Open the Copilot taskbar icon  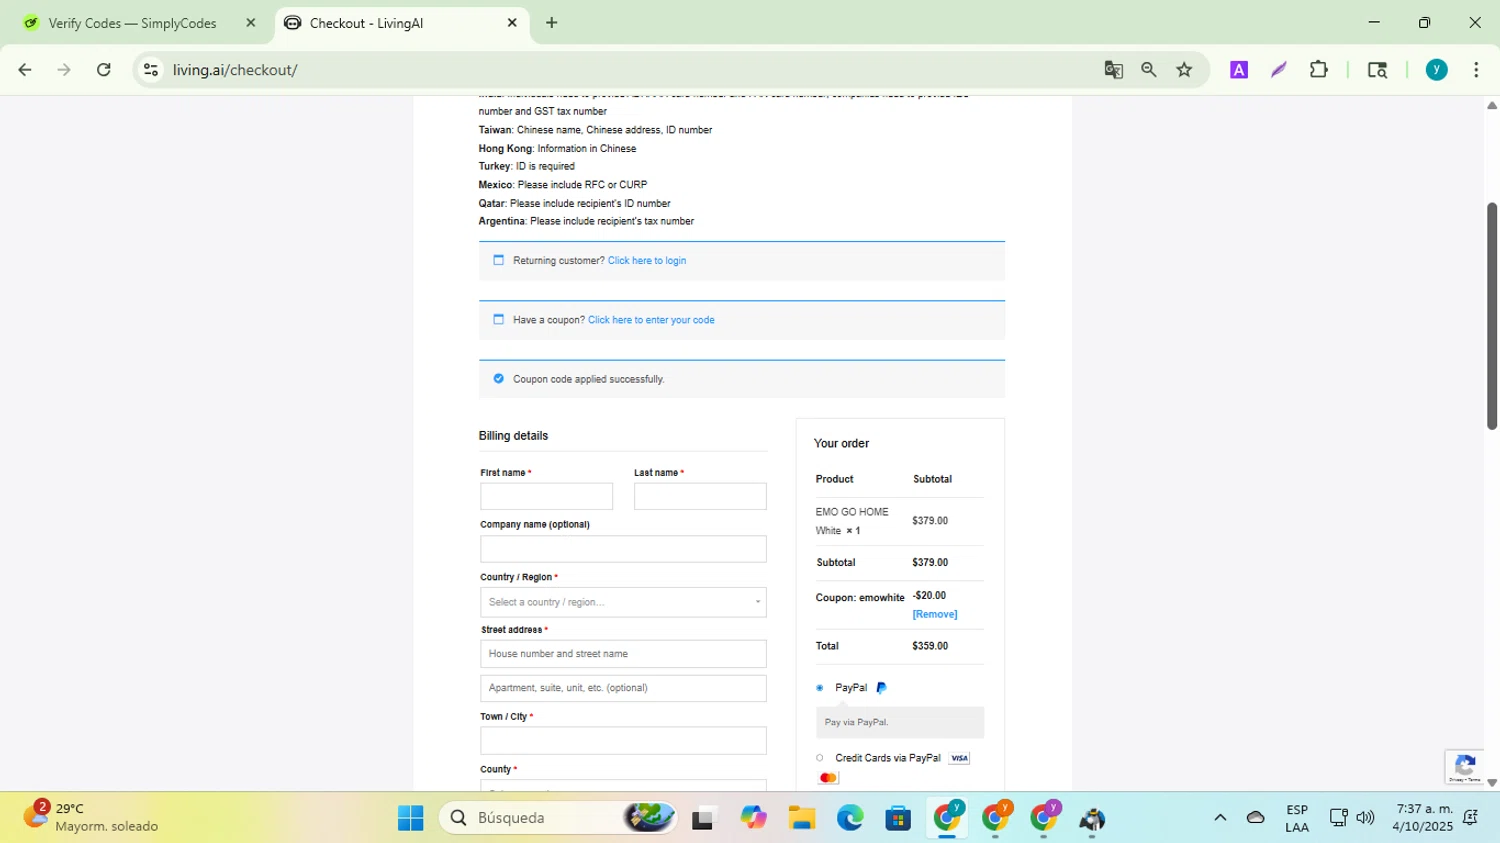tap(753, 818)
